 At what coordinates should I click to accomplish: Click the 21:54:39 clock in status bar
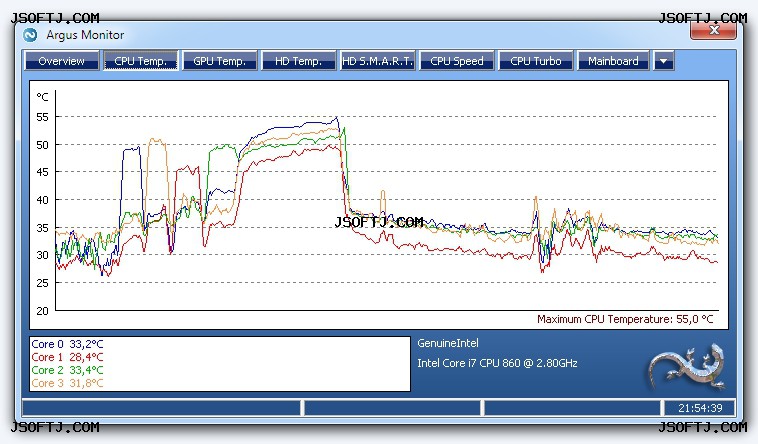point(700,408)
